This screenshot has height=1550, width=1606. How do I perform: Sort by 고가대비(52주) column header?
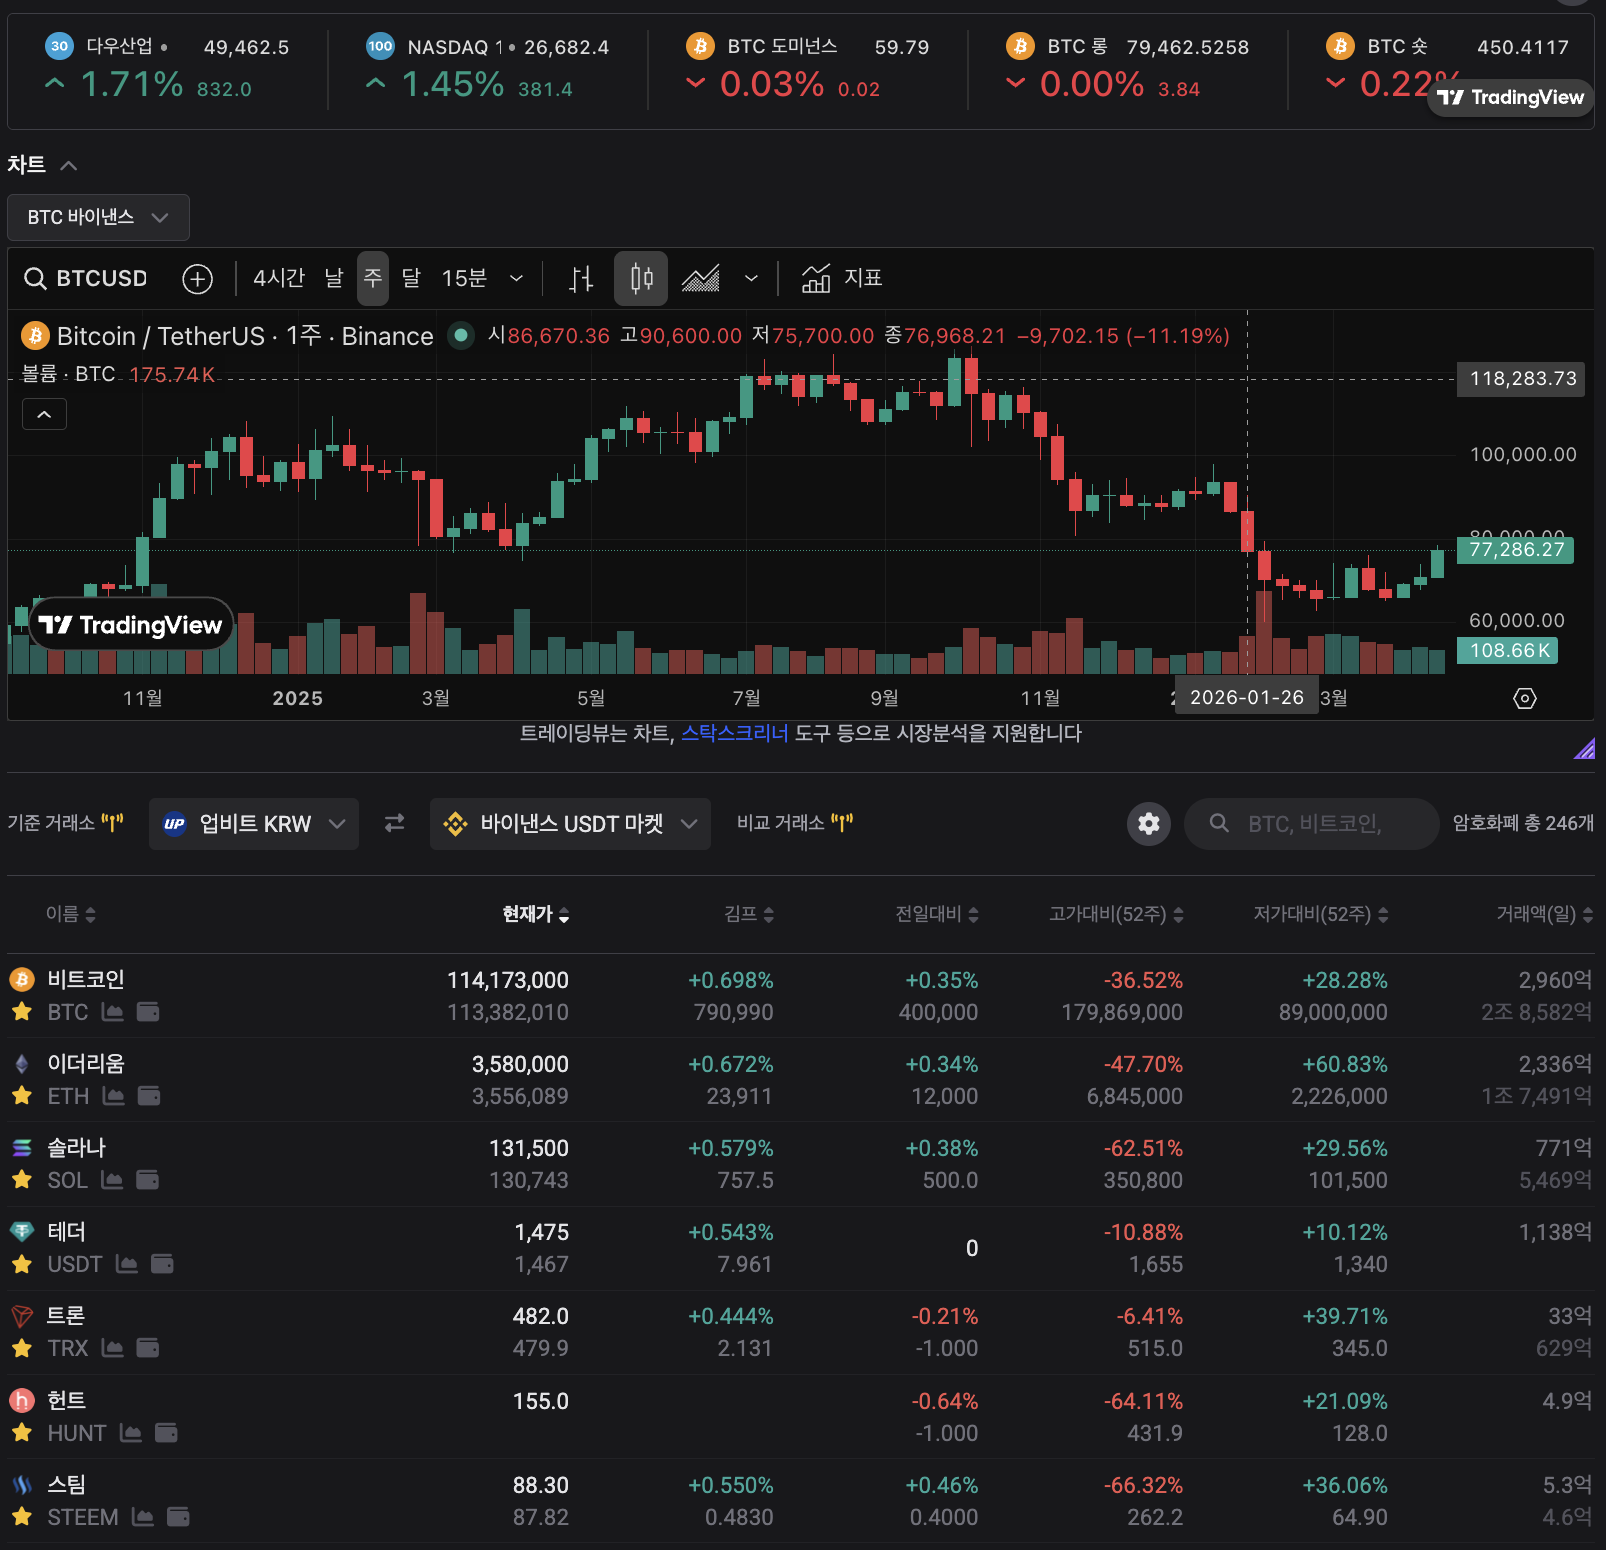coord(1116,914)
